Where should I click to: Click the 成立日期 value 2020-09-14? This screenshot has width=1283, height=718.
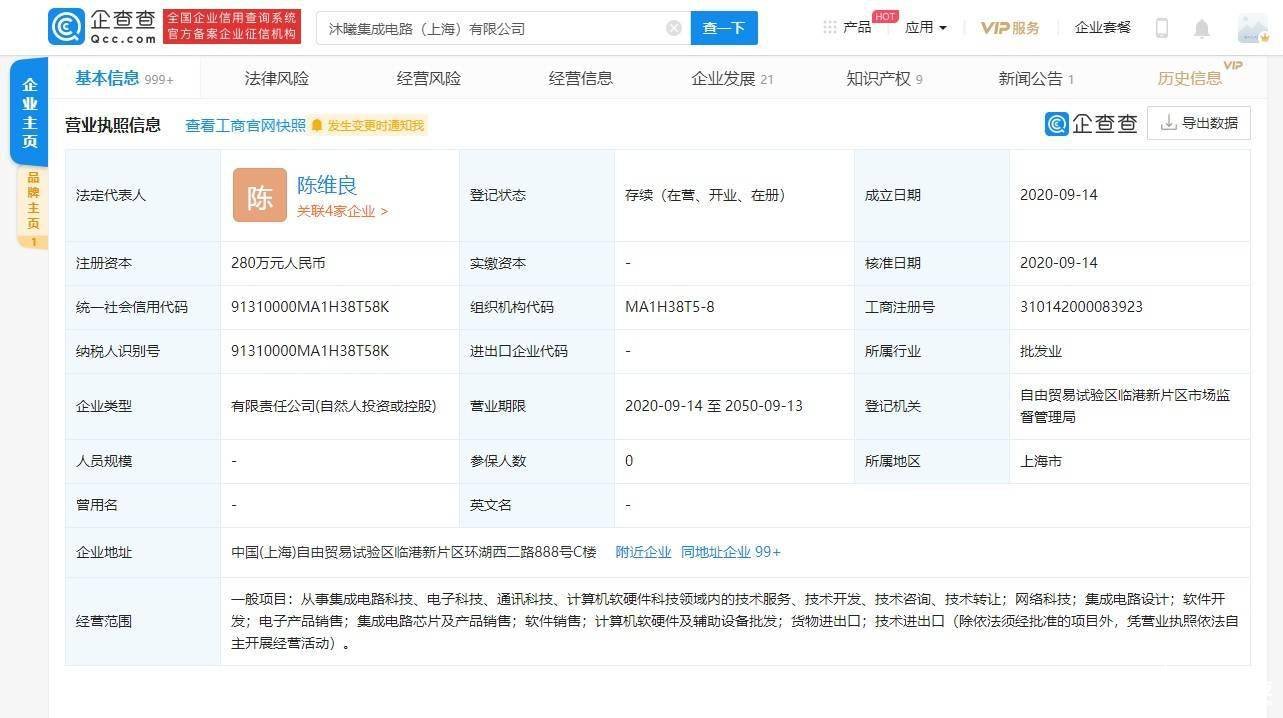(1059, 195)
